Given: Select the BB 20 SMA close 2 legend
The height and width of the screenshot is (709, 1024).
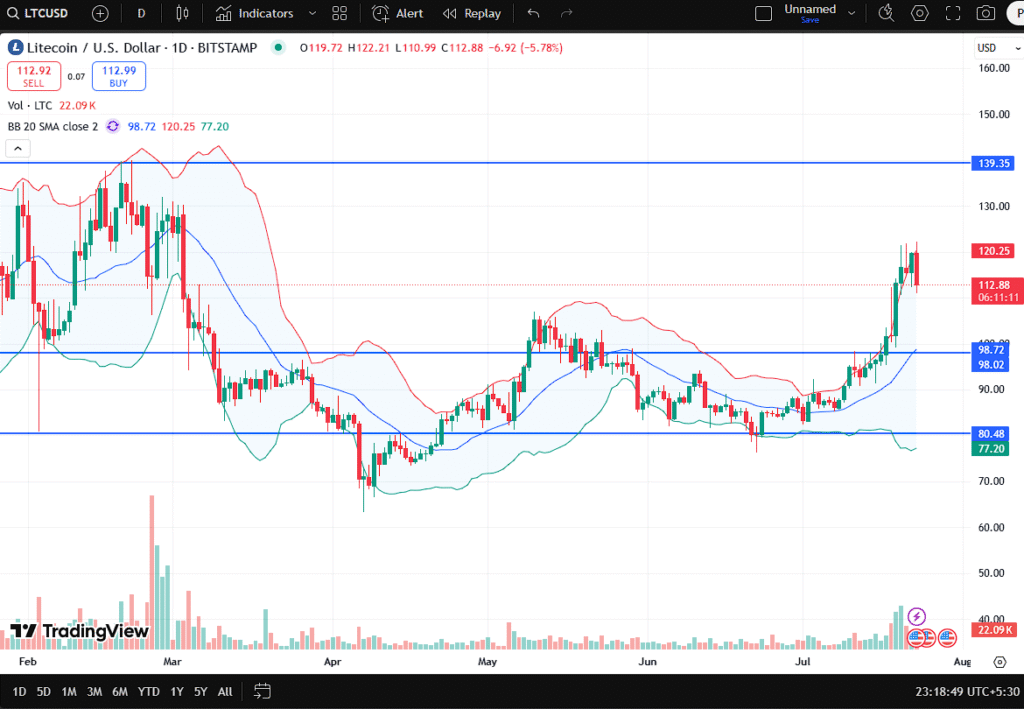Looking at the screenshot, I should tap(53, 126).
